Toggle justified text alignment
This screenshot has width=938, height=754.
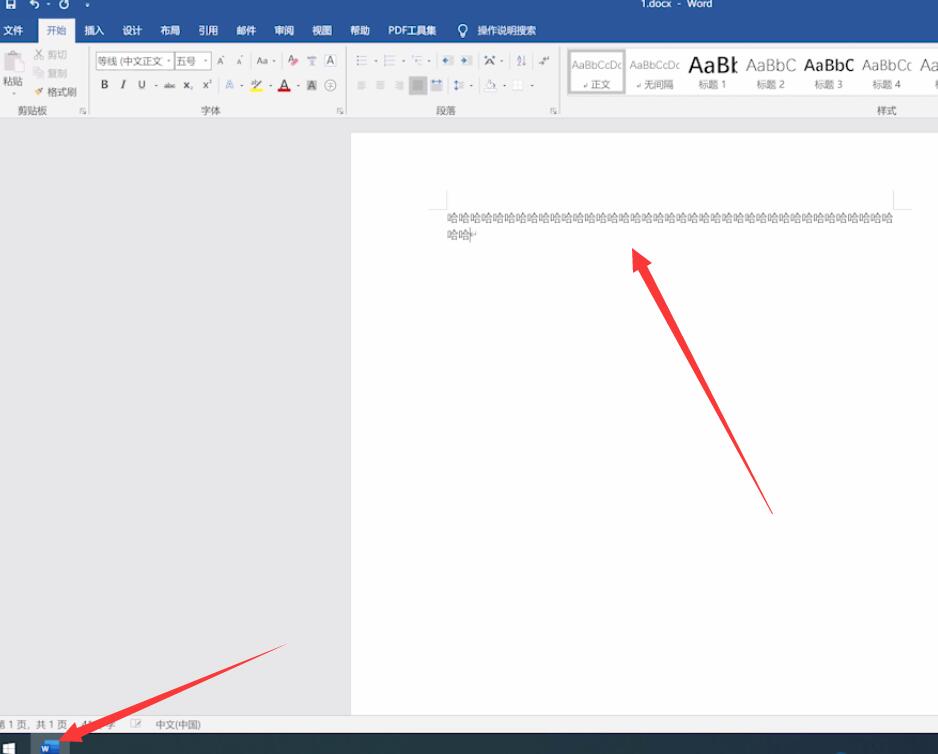point(418,86)
